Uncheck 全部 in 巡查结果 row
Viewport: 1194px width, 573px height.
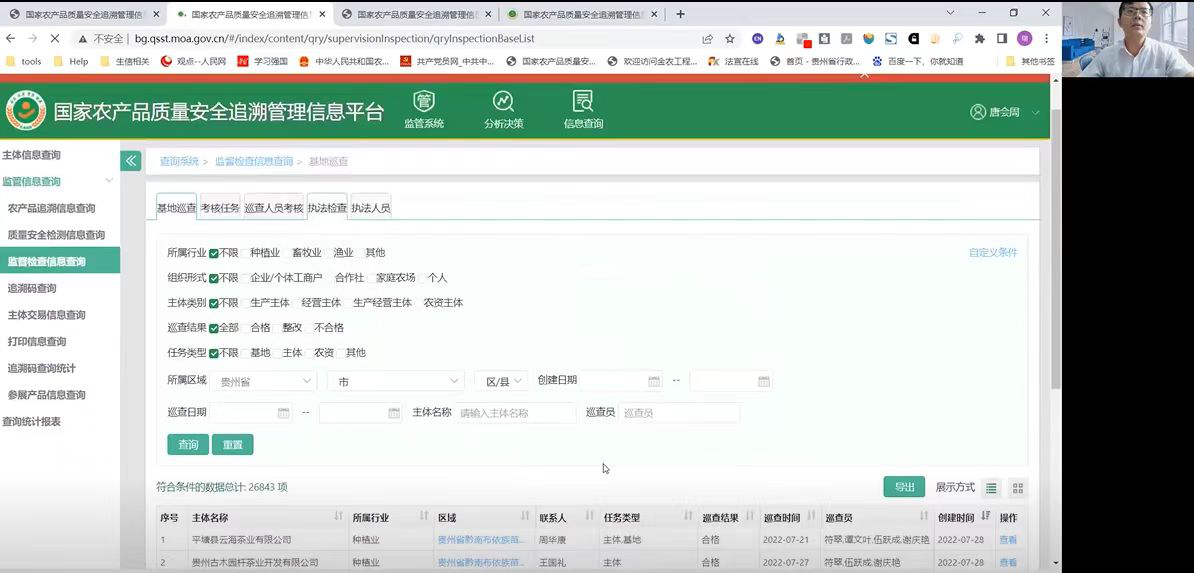click(214, 328)
